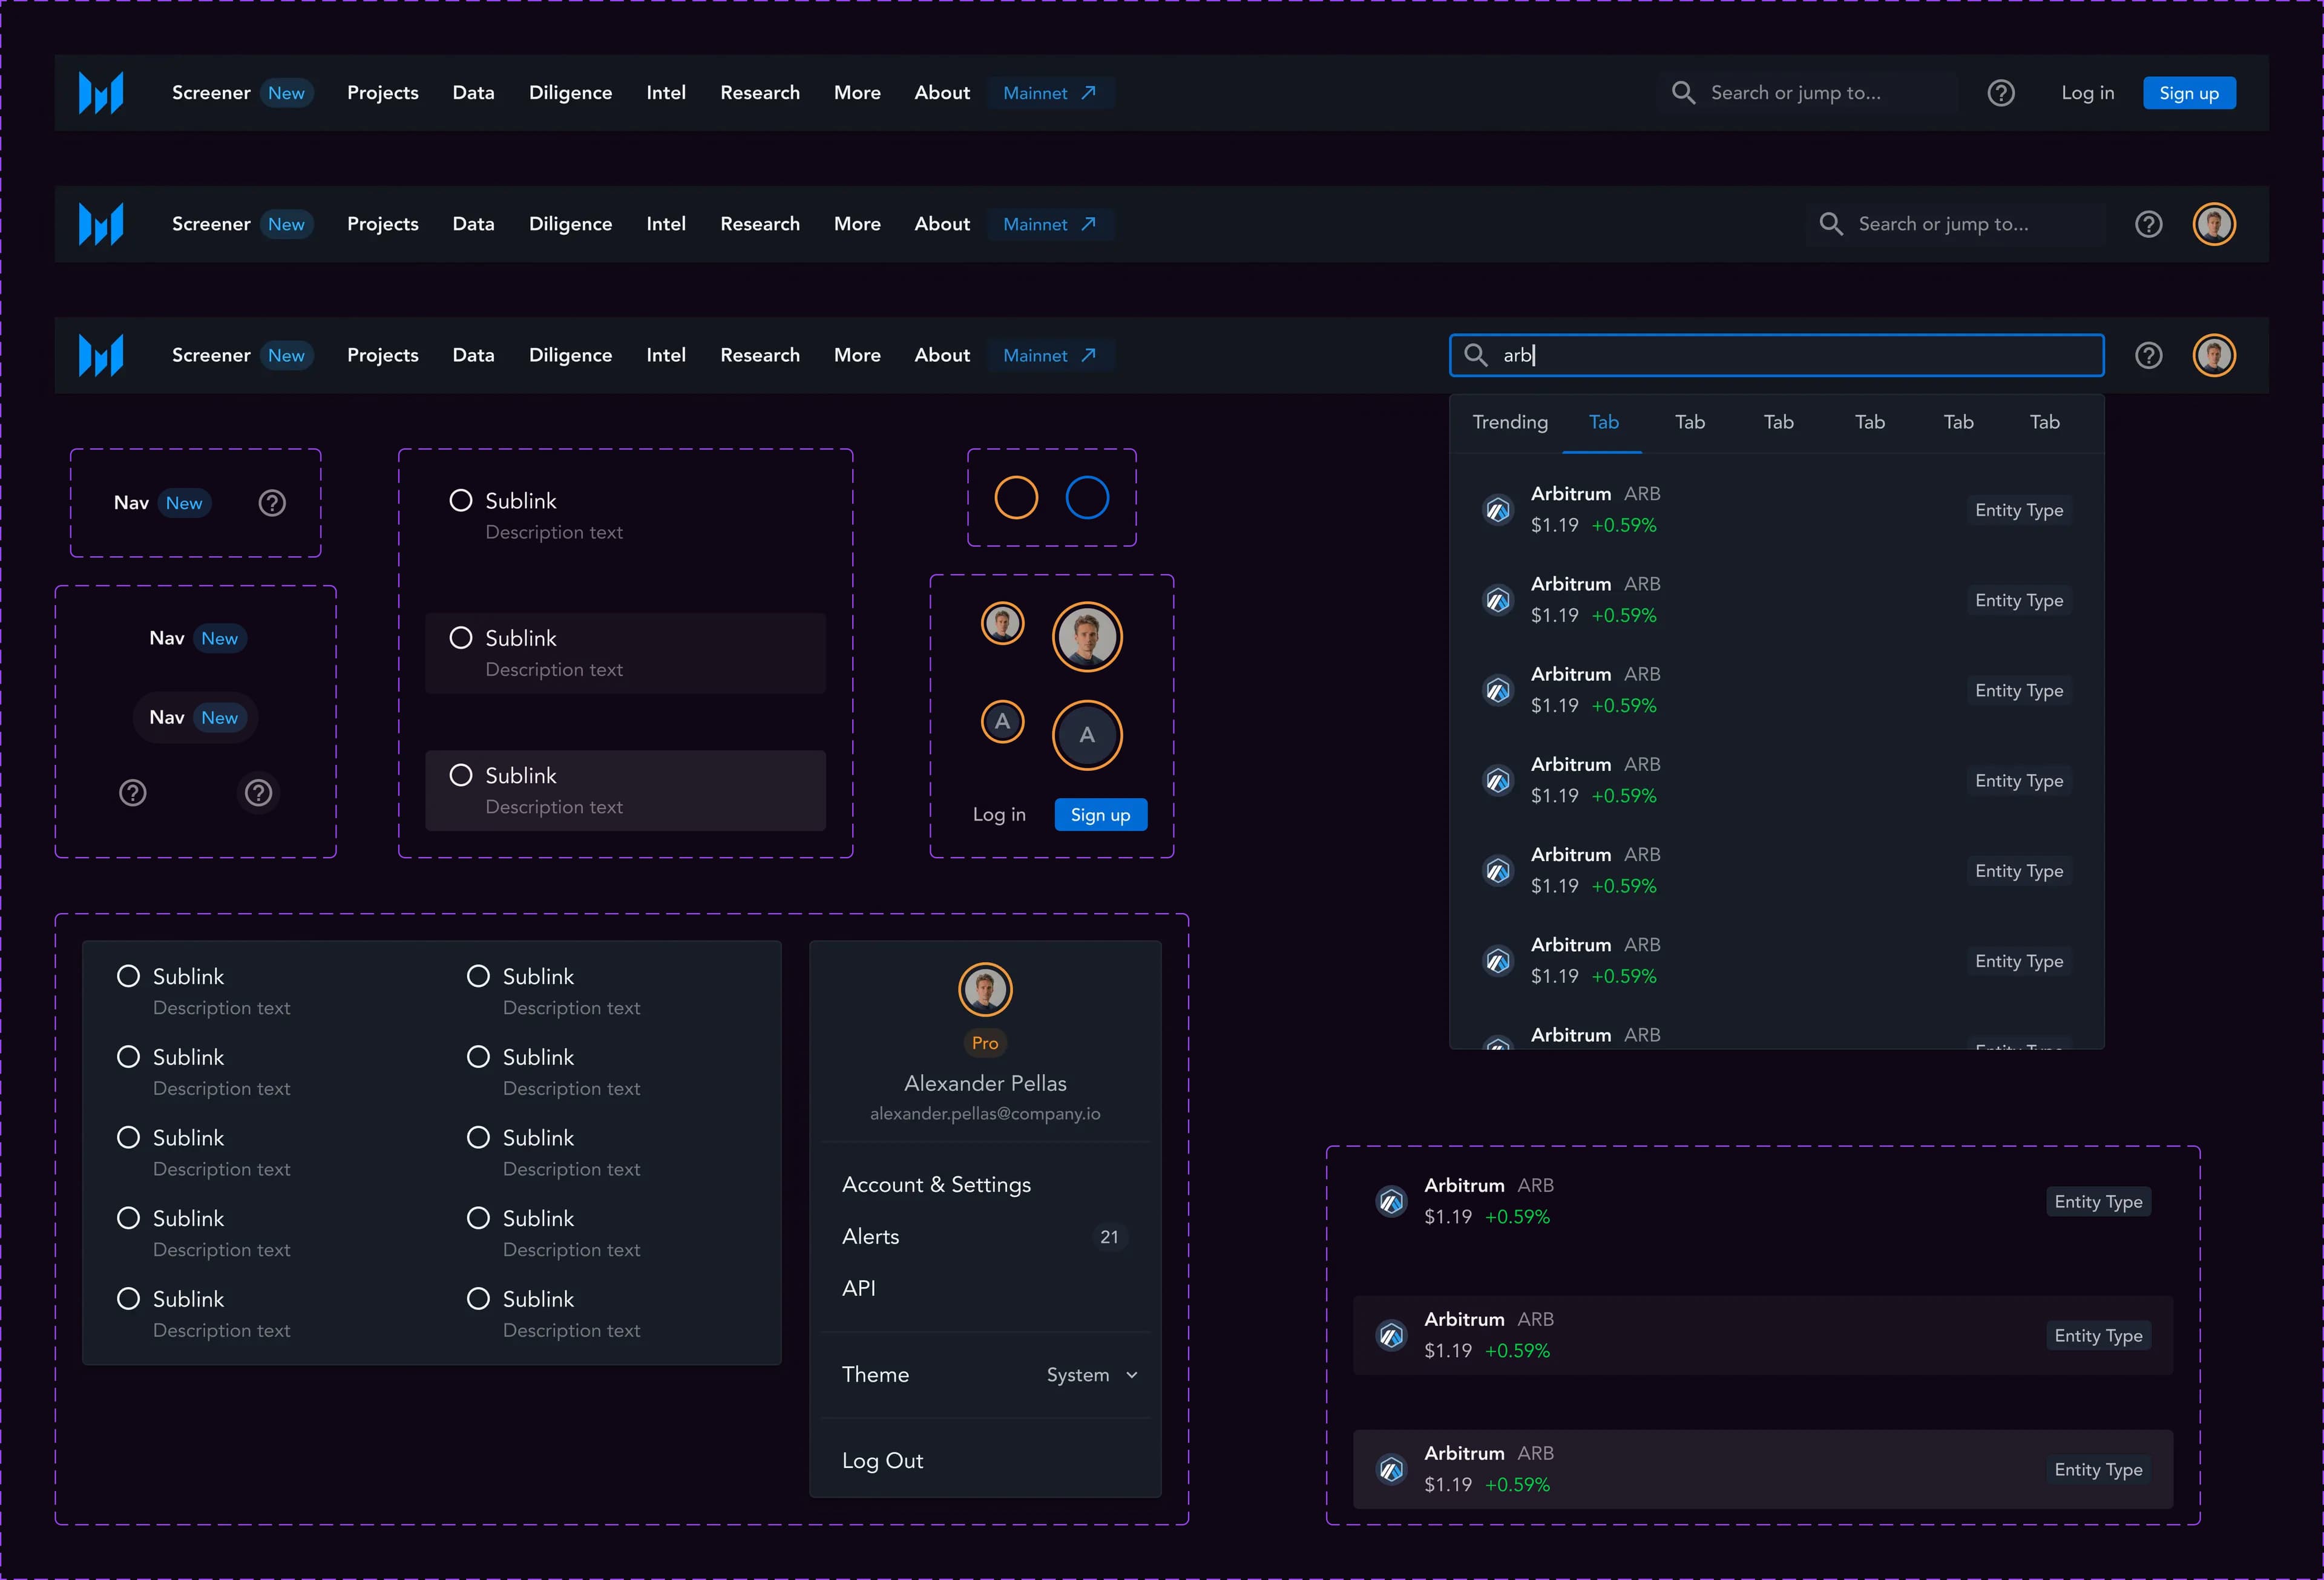2324x1580 pixels.
Task: Click the Pro badge under the avatar
Action: click(x=985, y=1043)
